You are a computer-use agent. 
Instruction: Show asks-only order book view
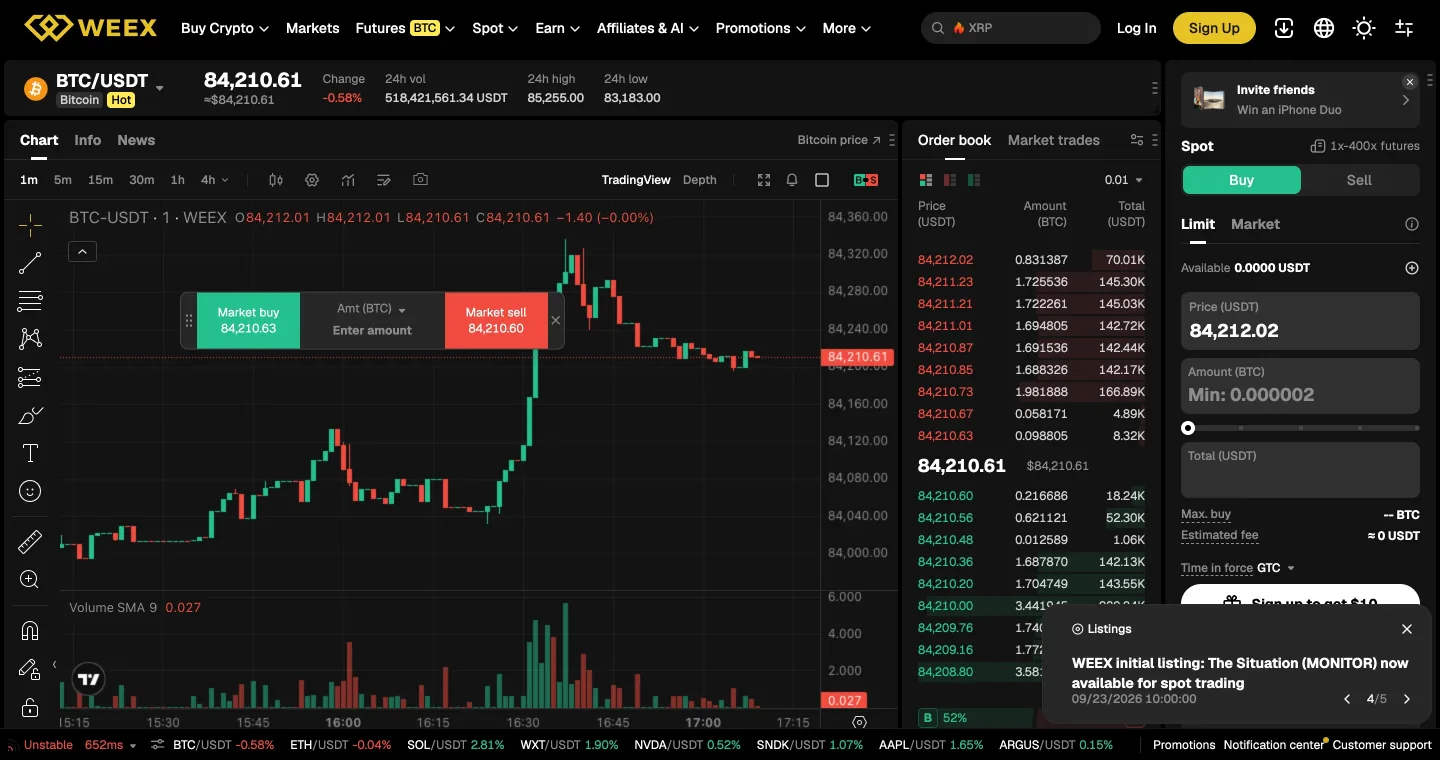coord(950,180)
